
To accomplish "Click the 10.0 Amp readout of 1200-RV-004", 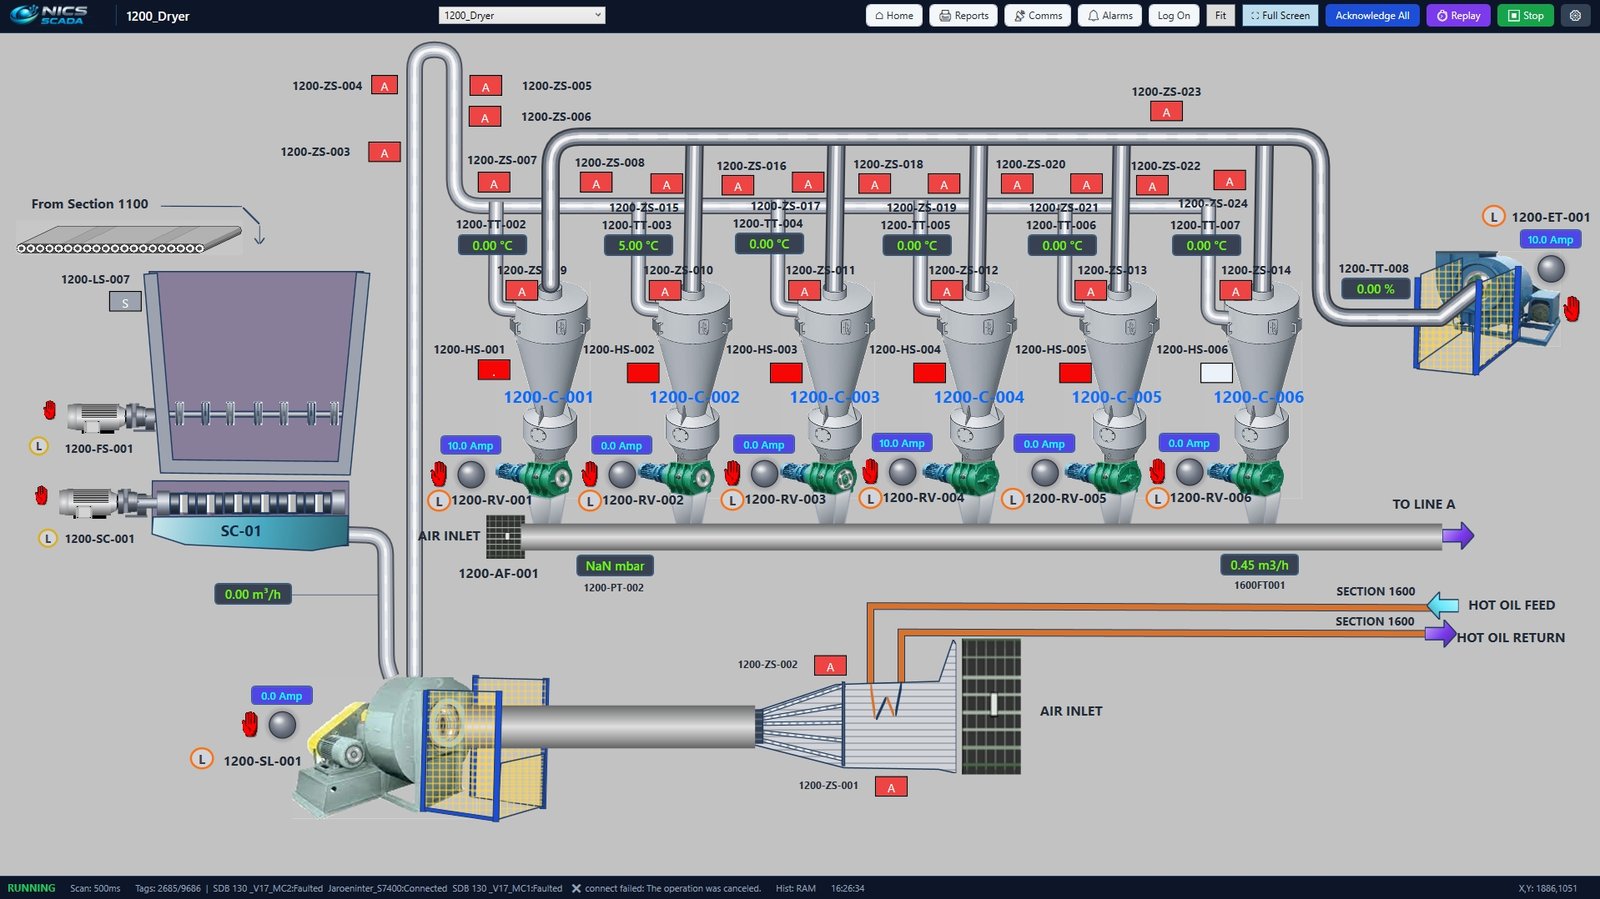I will pyautogui.click(x=901, y=443).
